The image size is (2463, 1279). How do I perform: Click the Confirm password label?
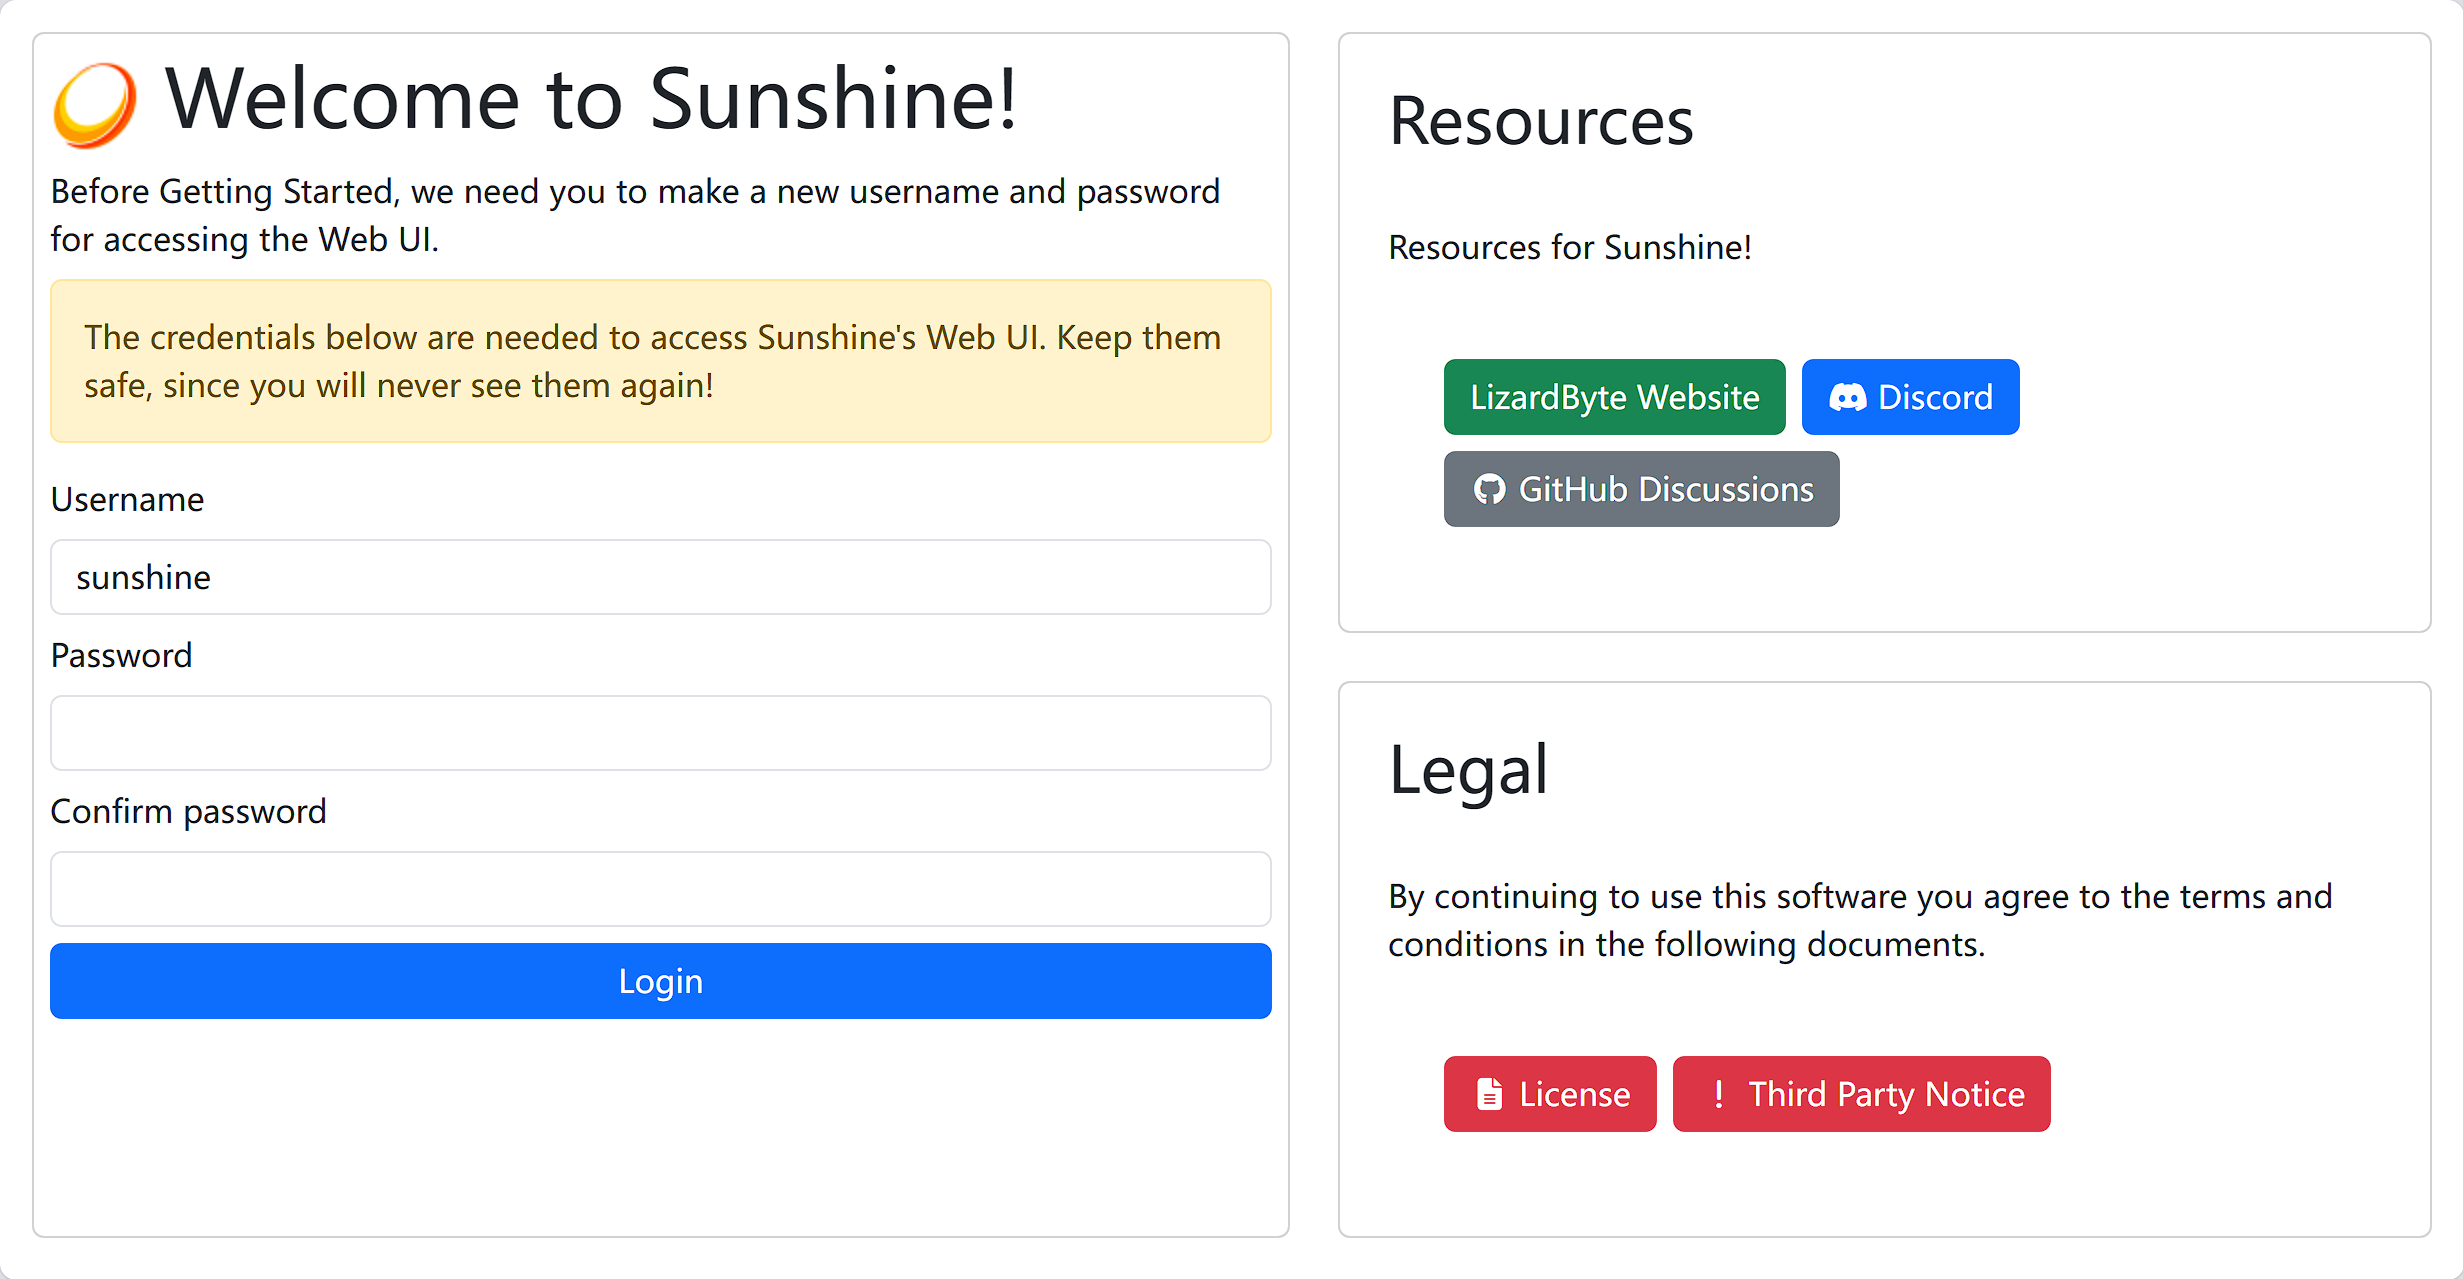tap(188, 811)
